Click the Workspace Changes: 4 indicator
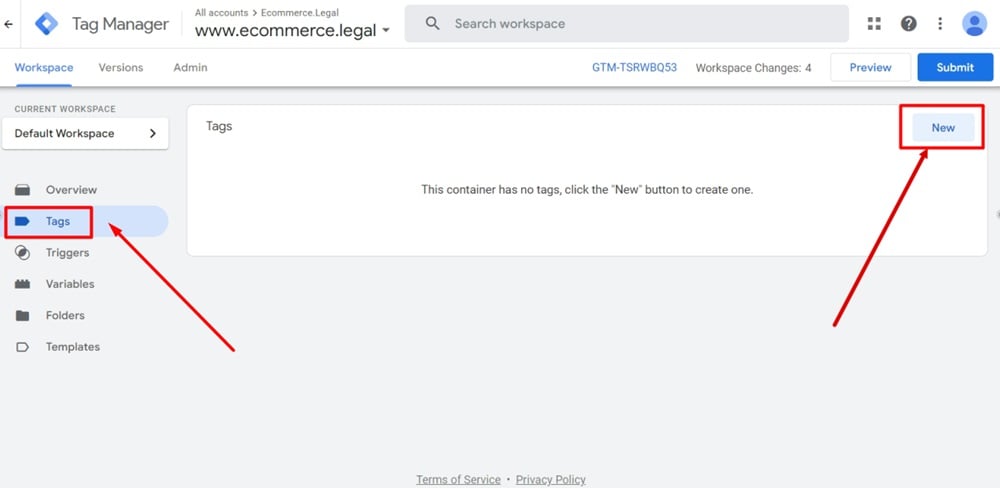Image resolution: width=1000 pixels, height=488 pixels. 753,68
